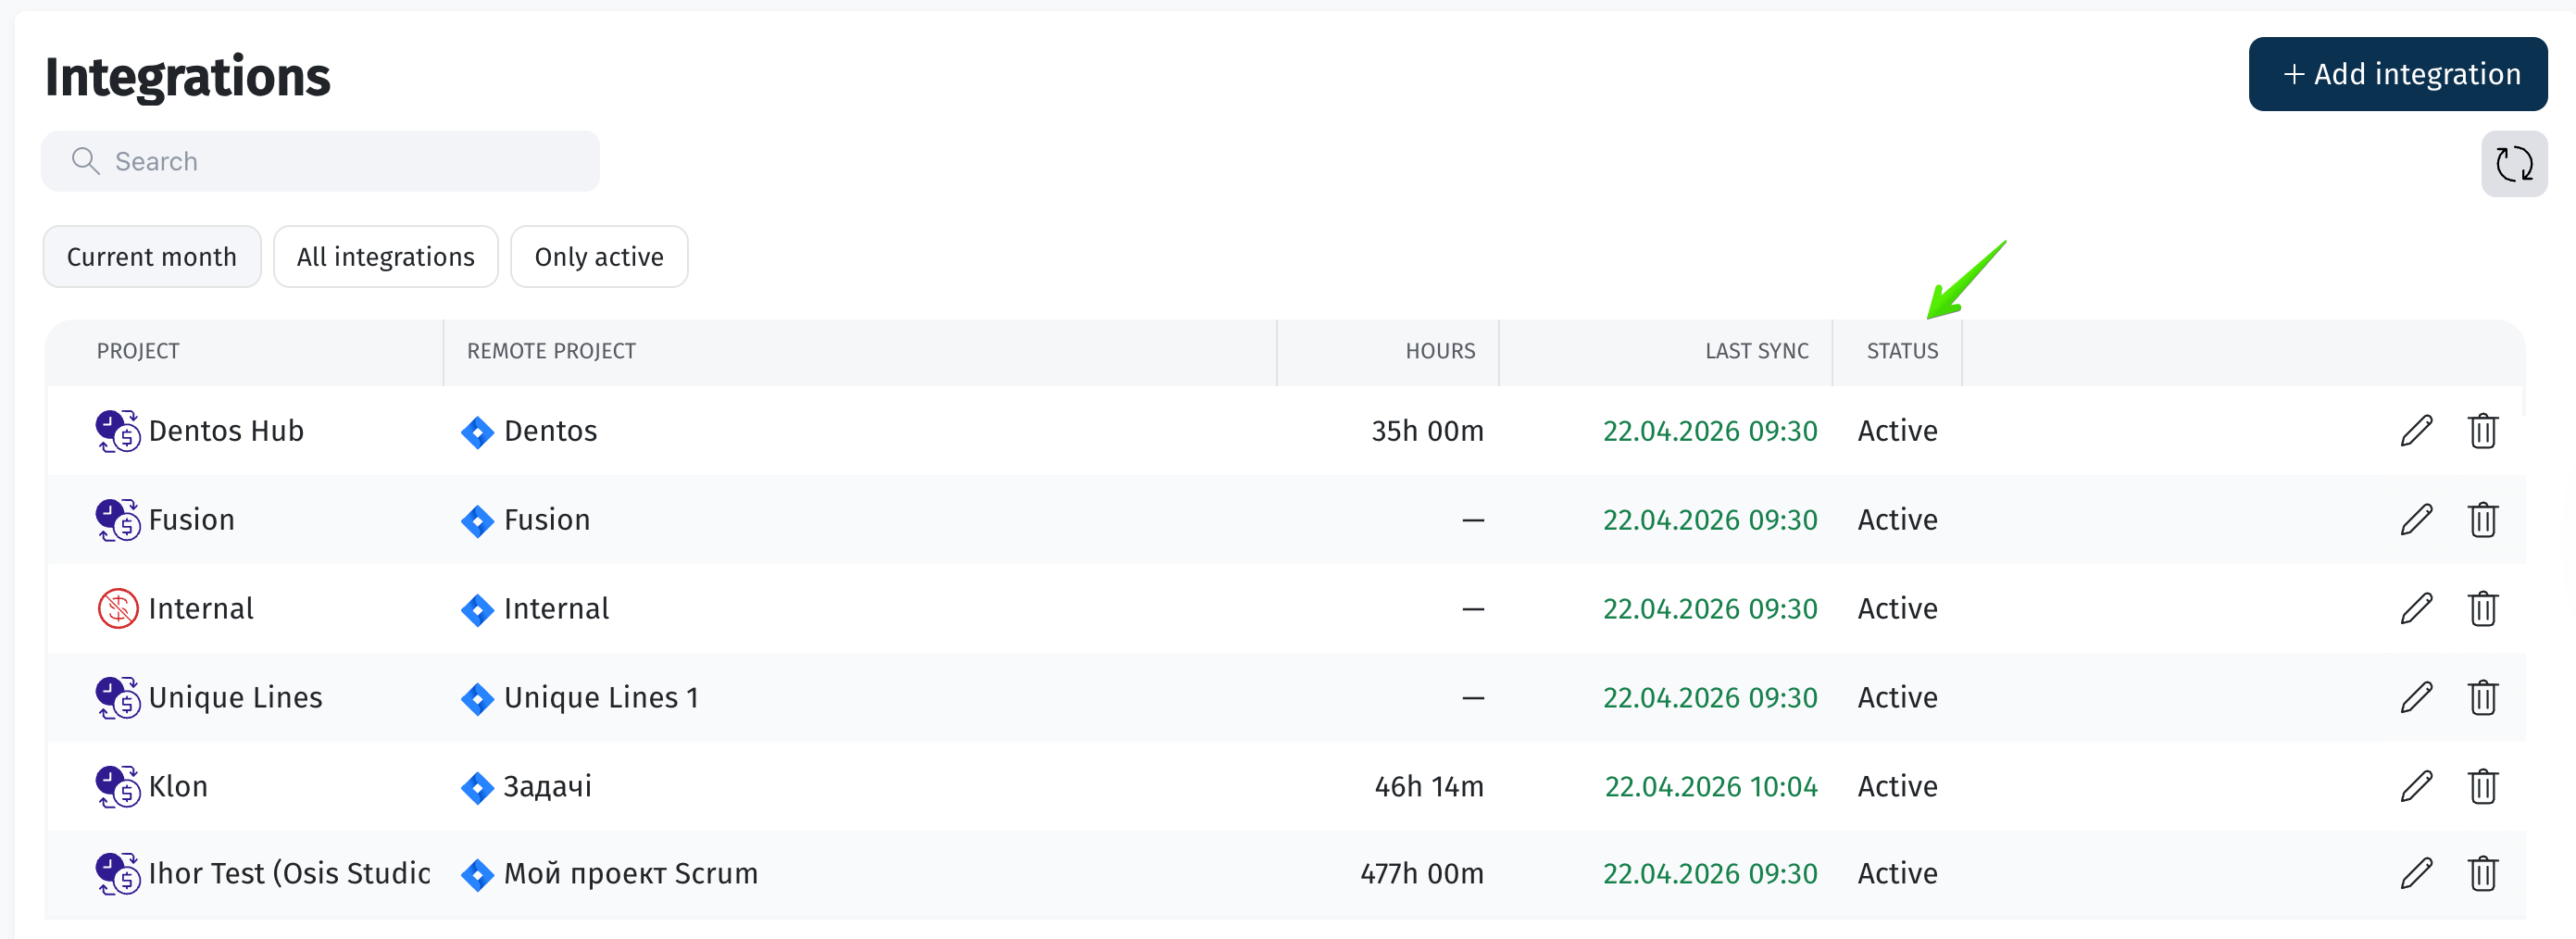Click the refresh sync icon button
Viewport: 2576px width, 939px height.
click(x=2513, y=164)
